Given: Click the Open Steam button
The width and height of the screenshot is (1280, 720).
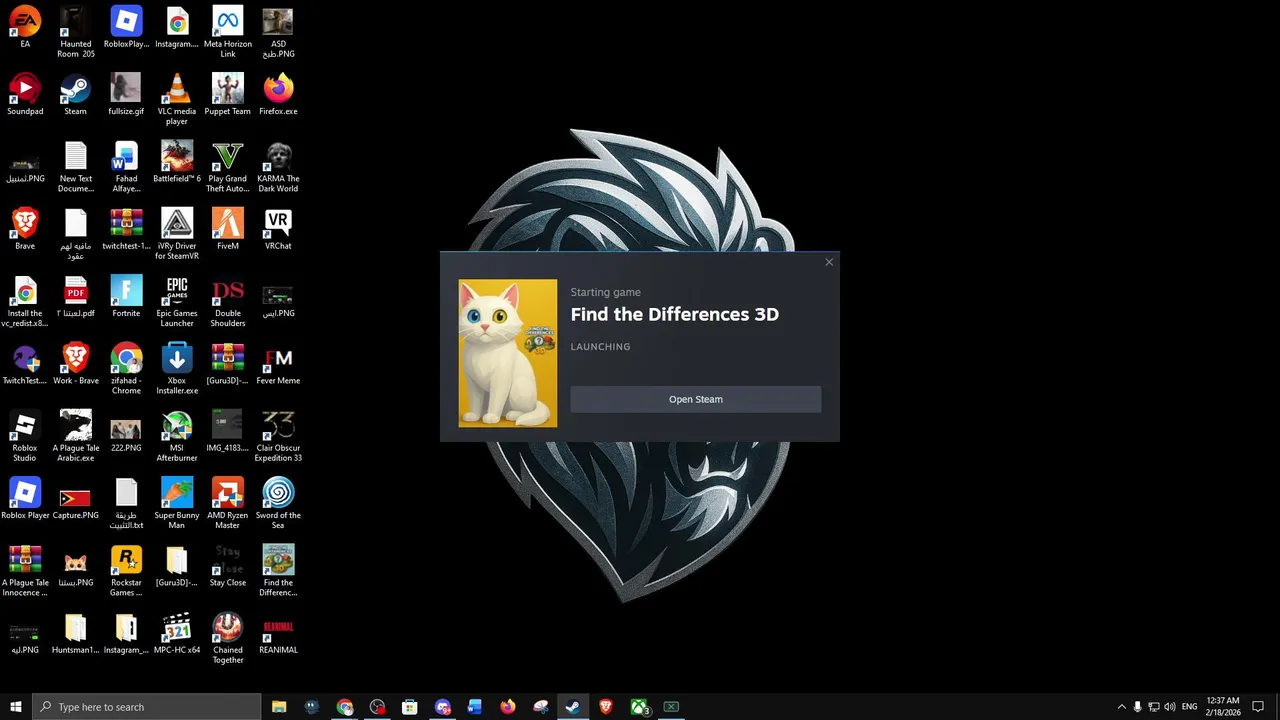Looking at the screenshot, I should click(x=695, y=399).
